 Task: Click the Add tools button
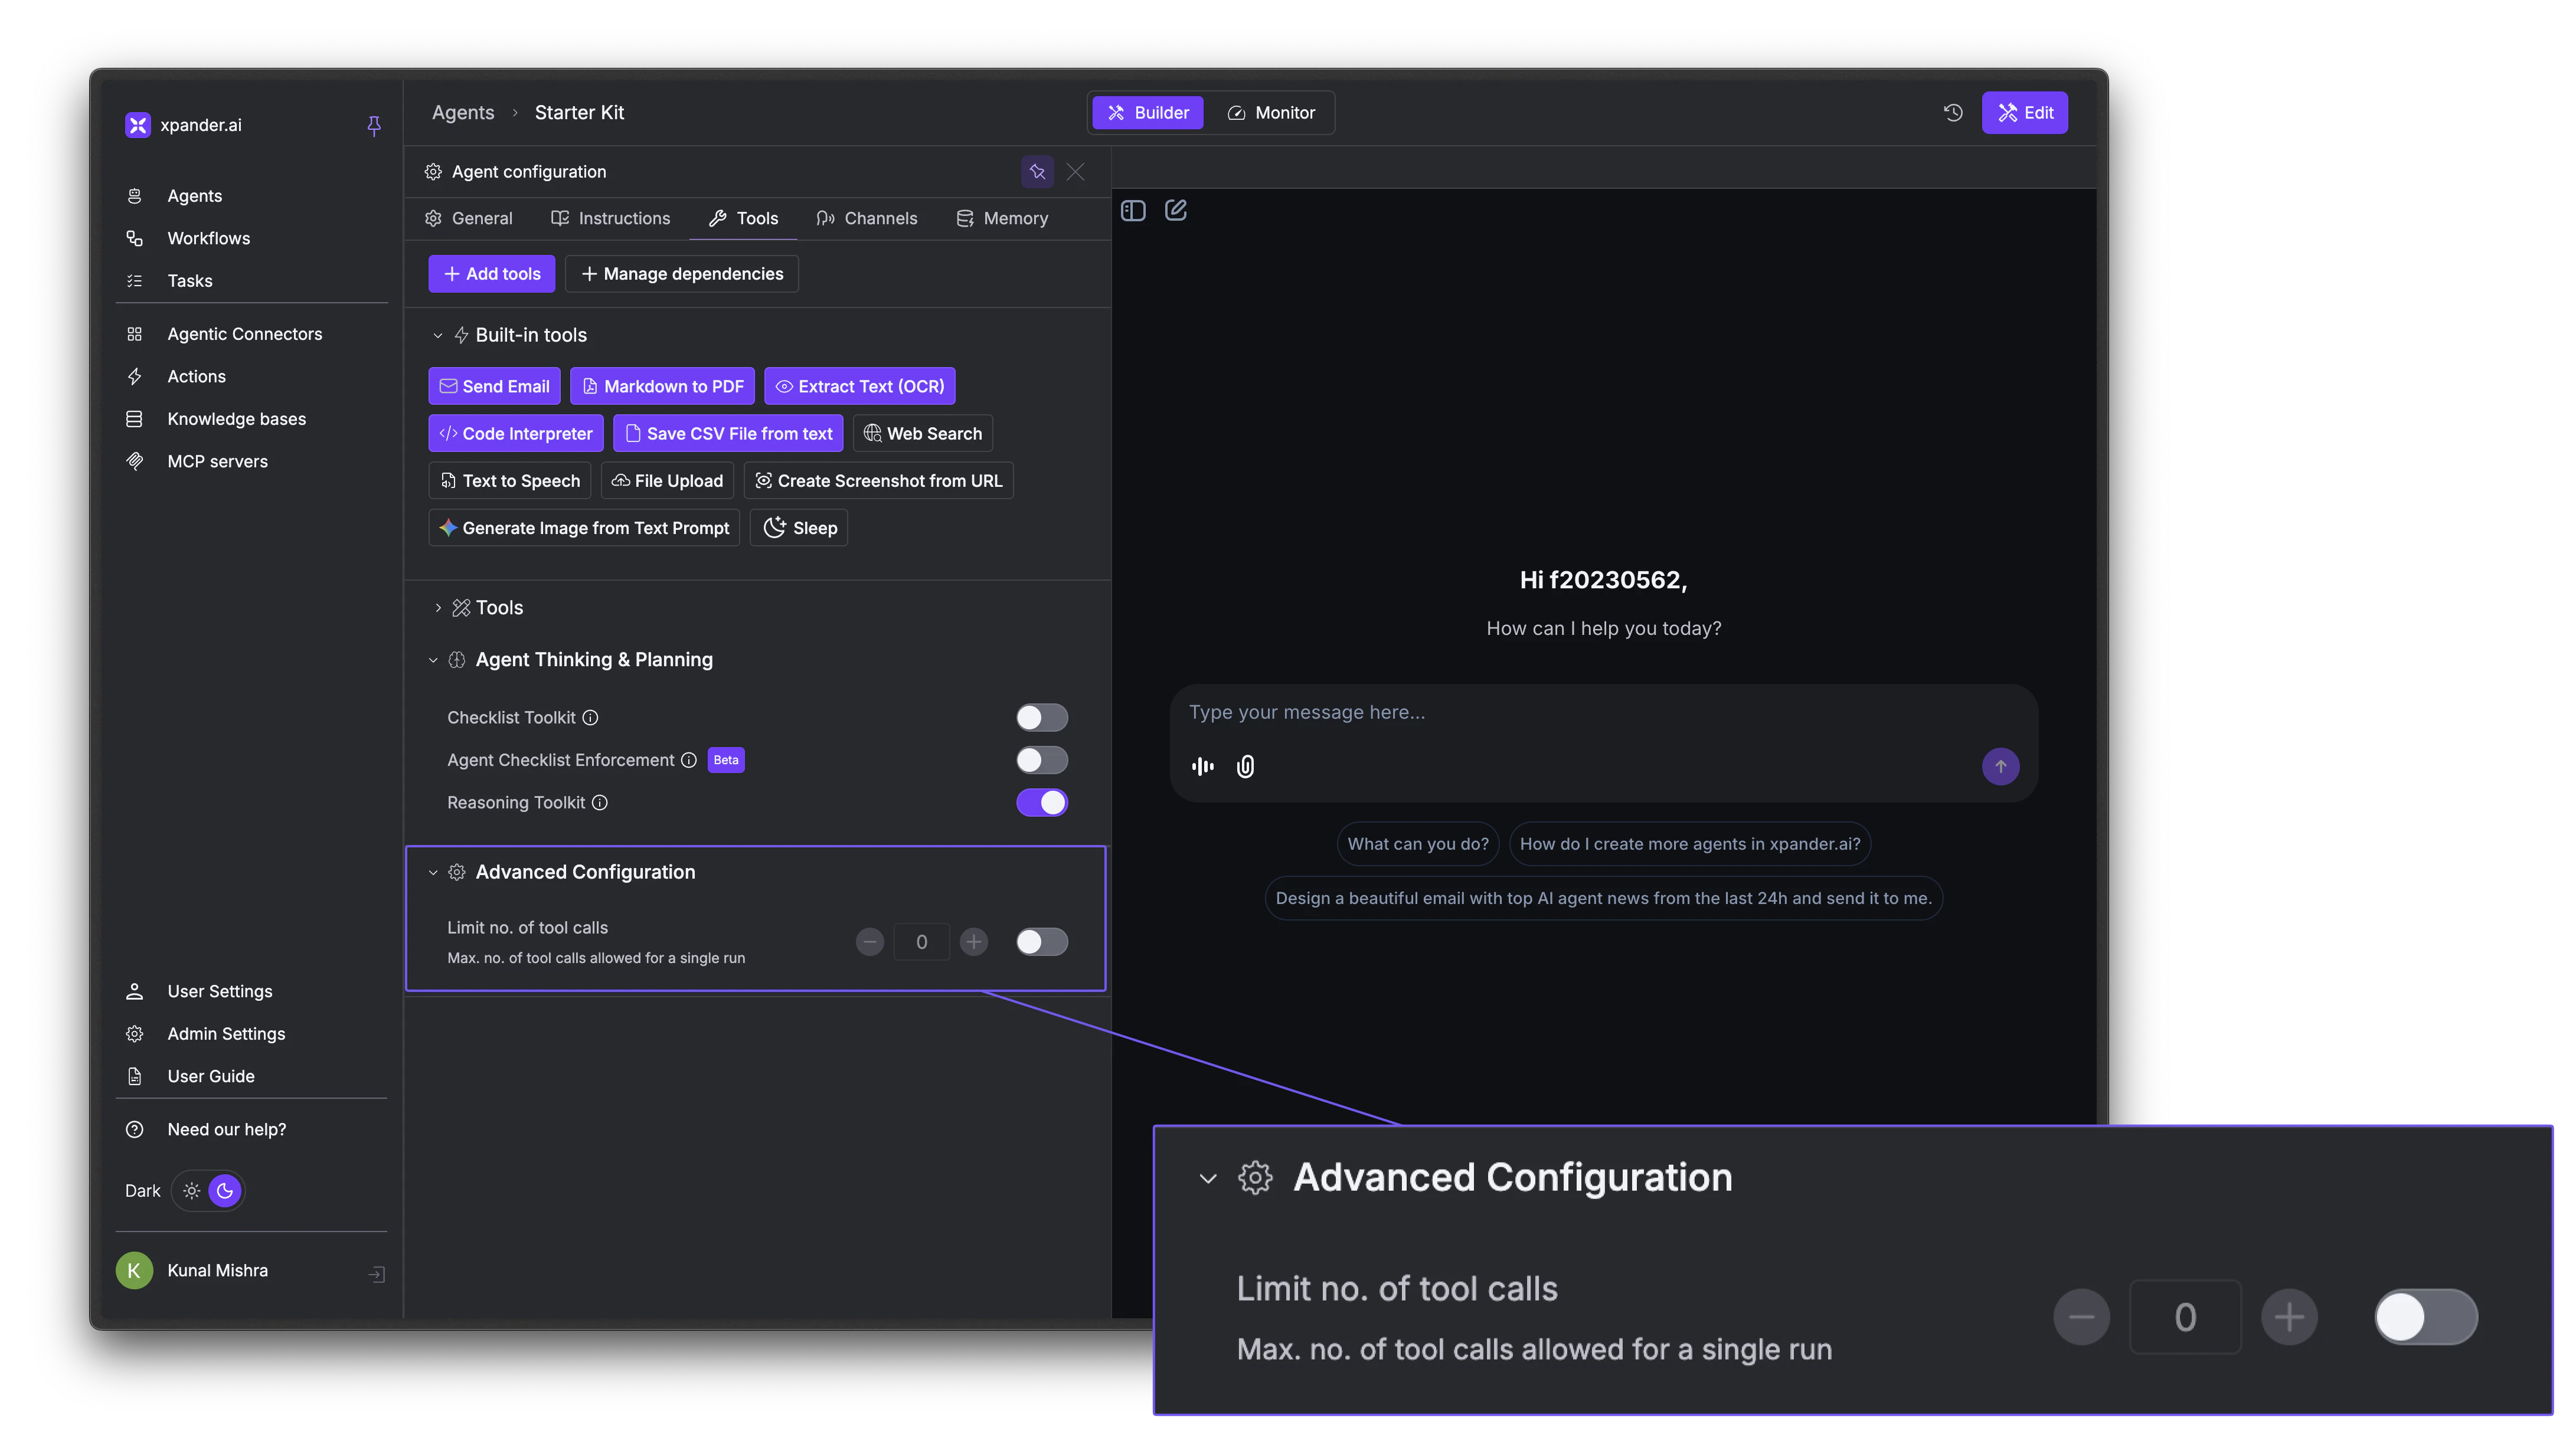(x=491, y=273)
